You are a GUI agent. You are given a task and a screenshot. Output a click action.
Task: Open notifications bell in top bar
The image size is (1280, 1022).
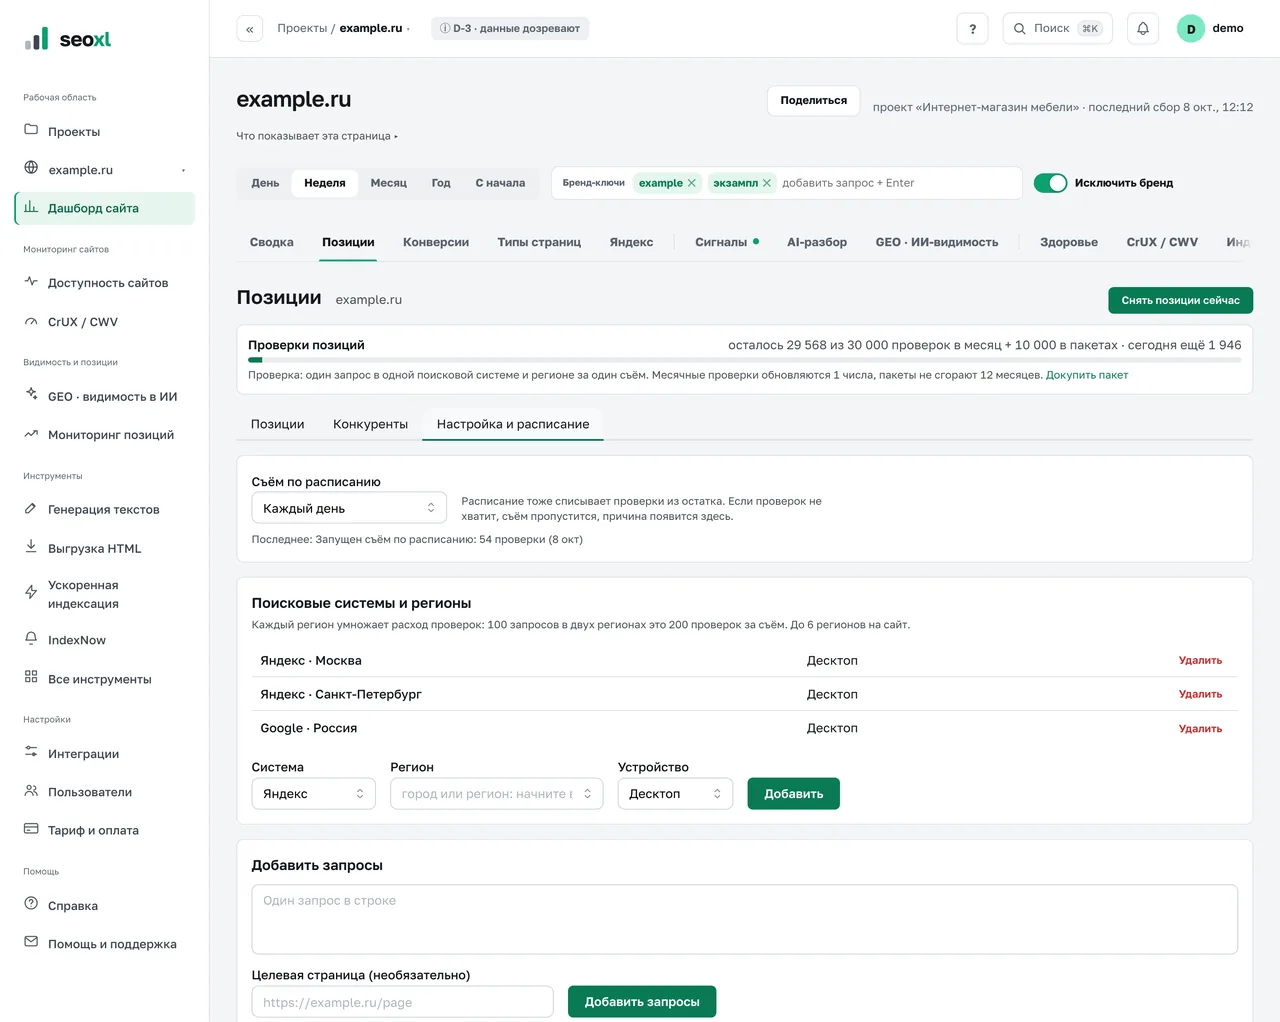tap(1143, 28)
